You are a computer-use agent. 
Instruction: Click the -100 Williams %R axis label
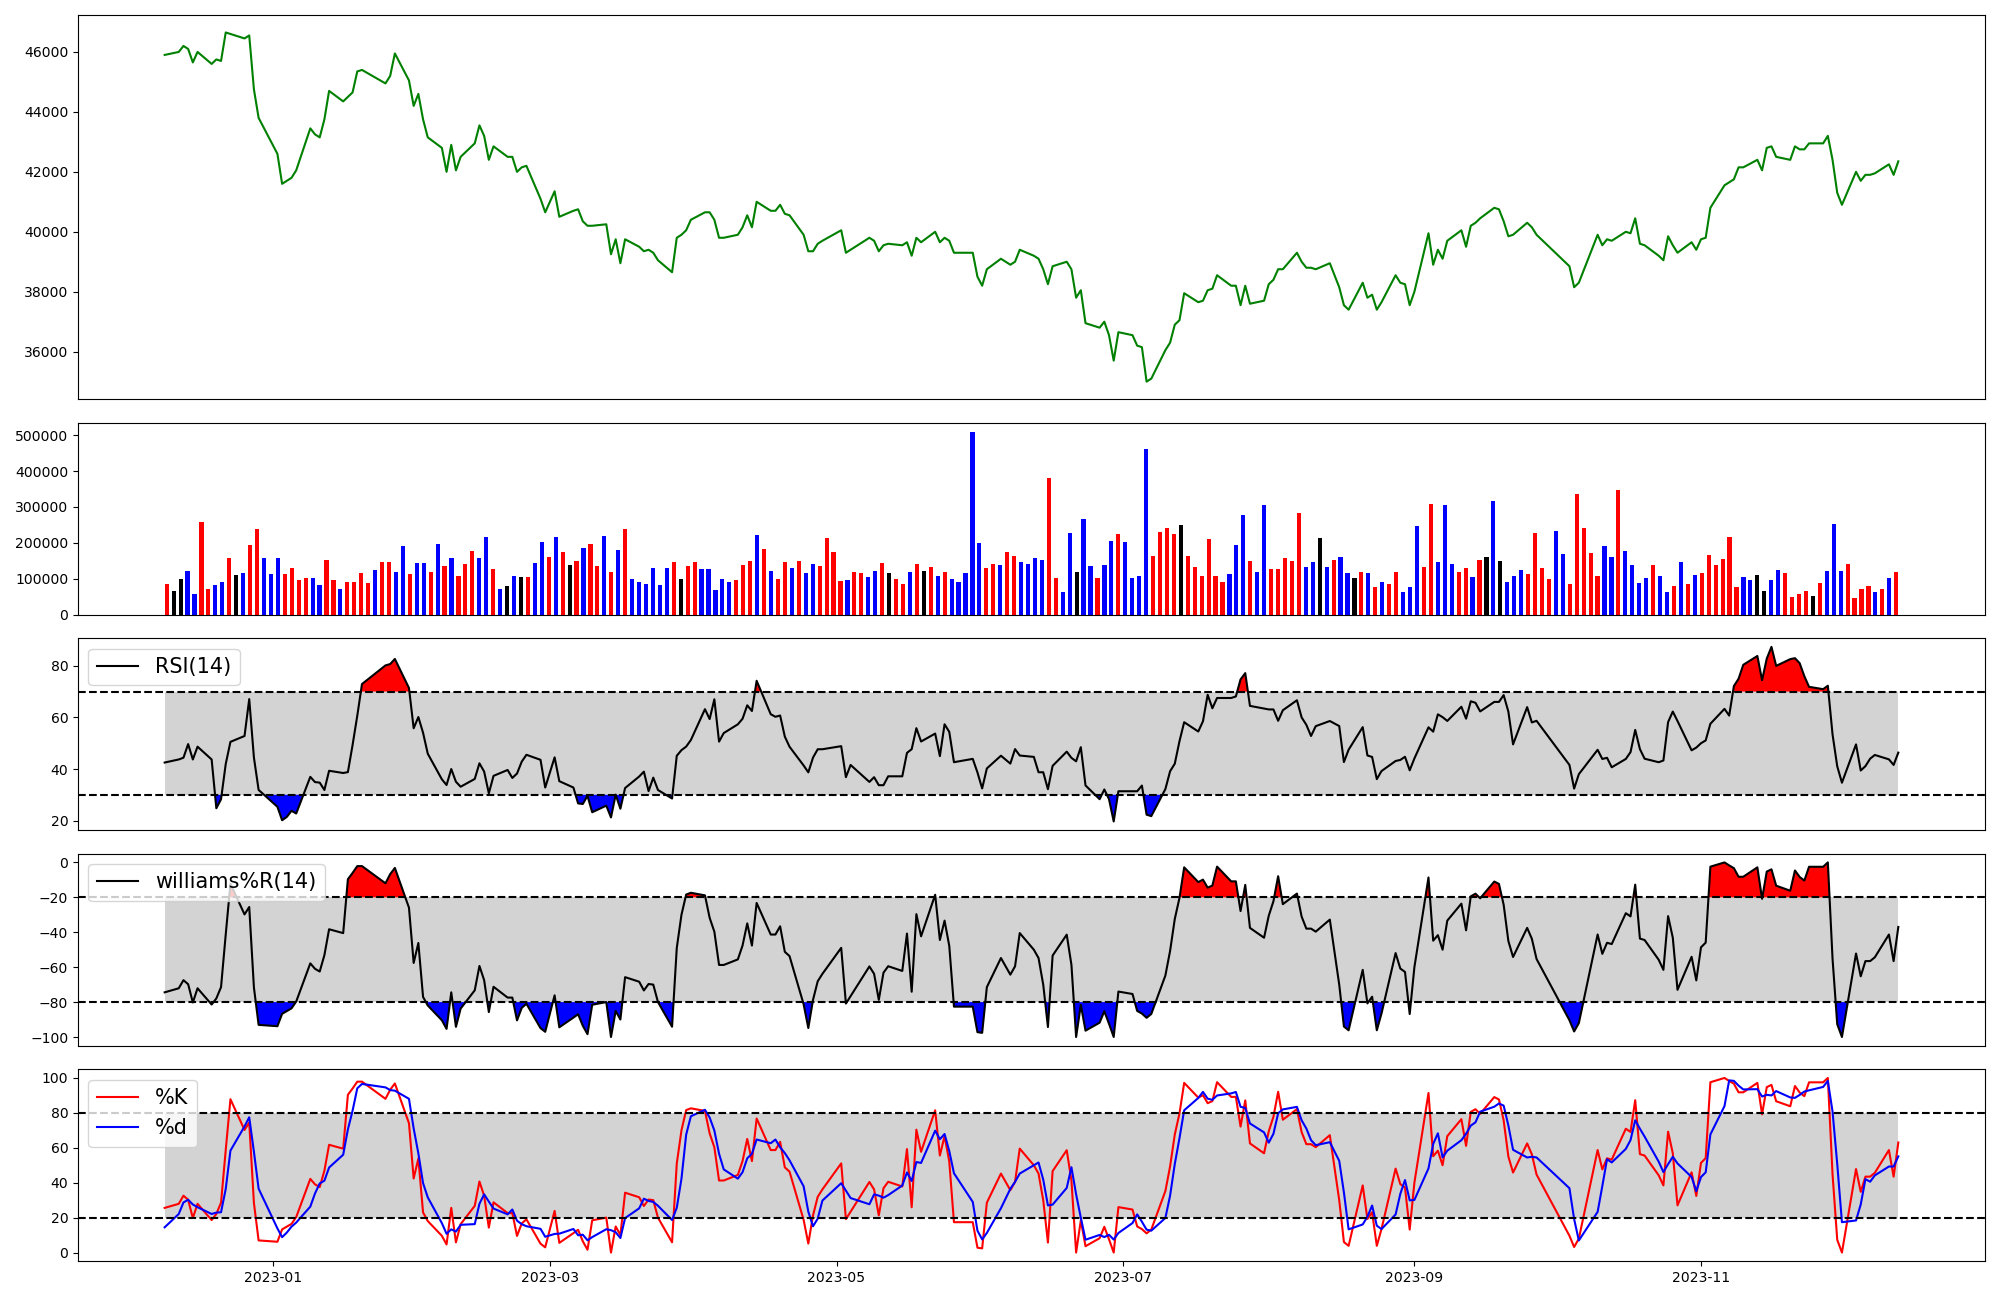(49, 1038)
